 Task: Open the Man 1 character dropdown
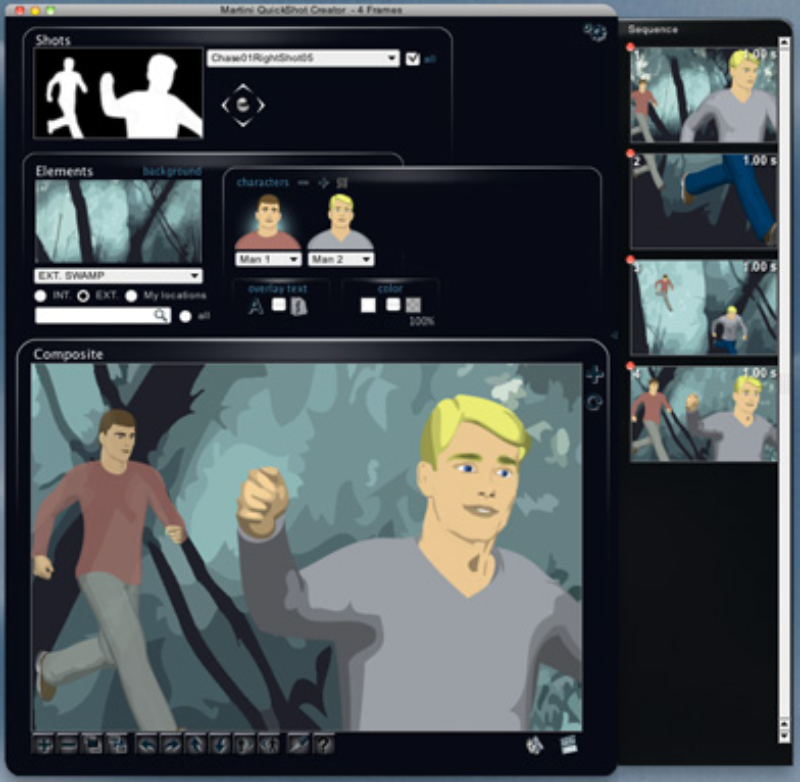(x=268, y=259)
